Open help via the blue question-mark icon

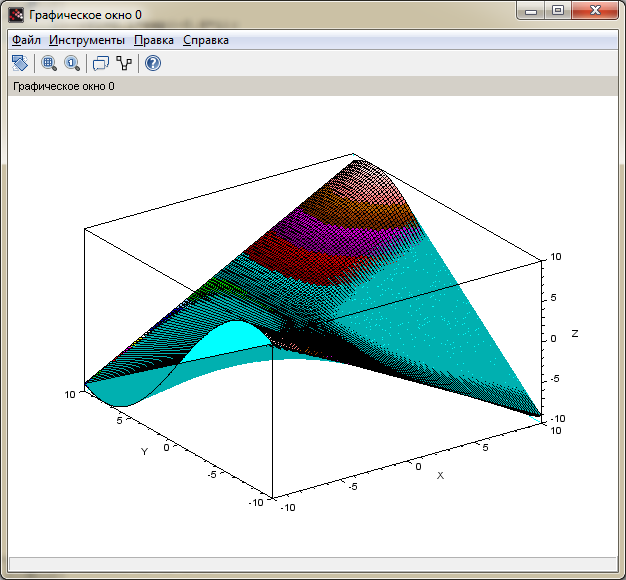[x=153, y=63]
